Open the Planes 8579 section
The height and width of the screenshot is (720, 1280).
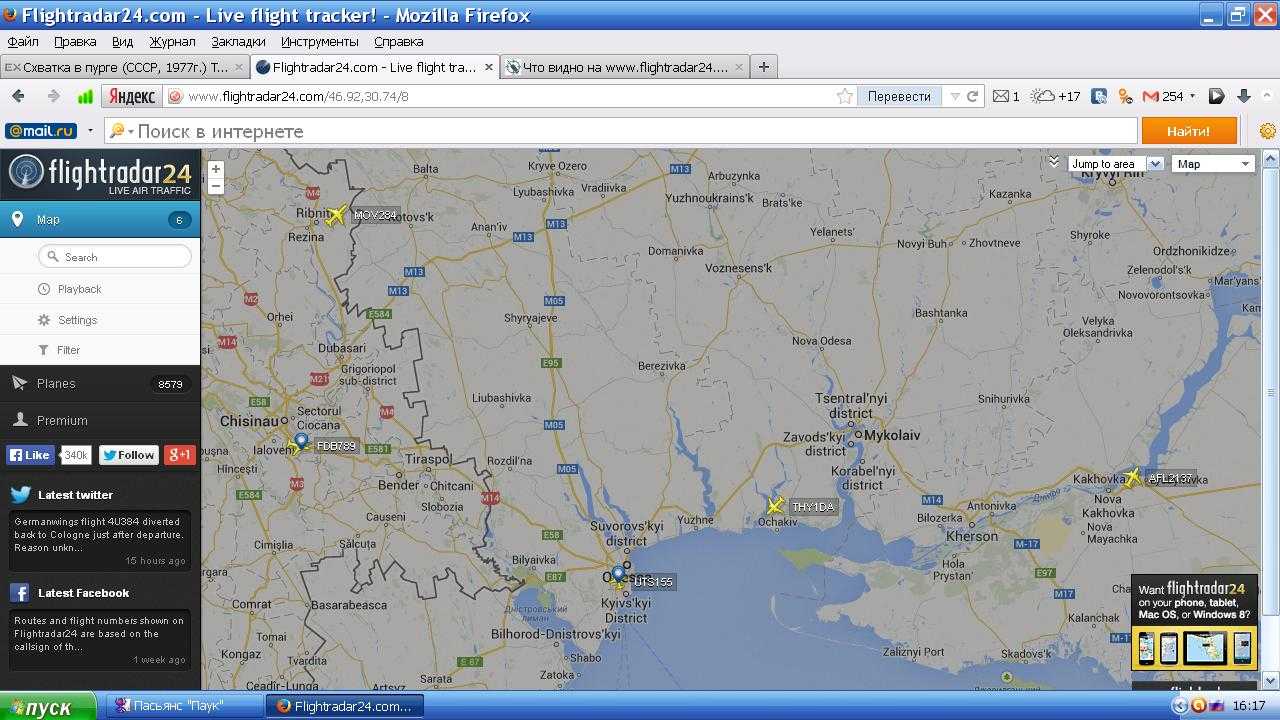click(100, 383)
